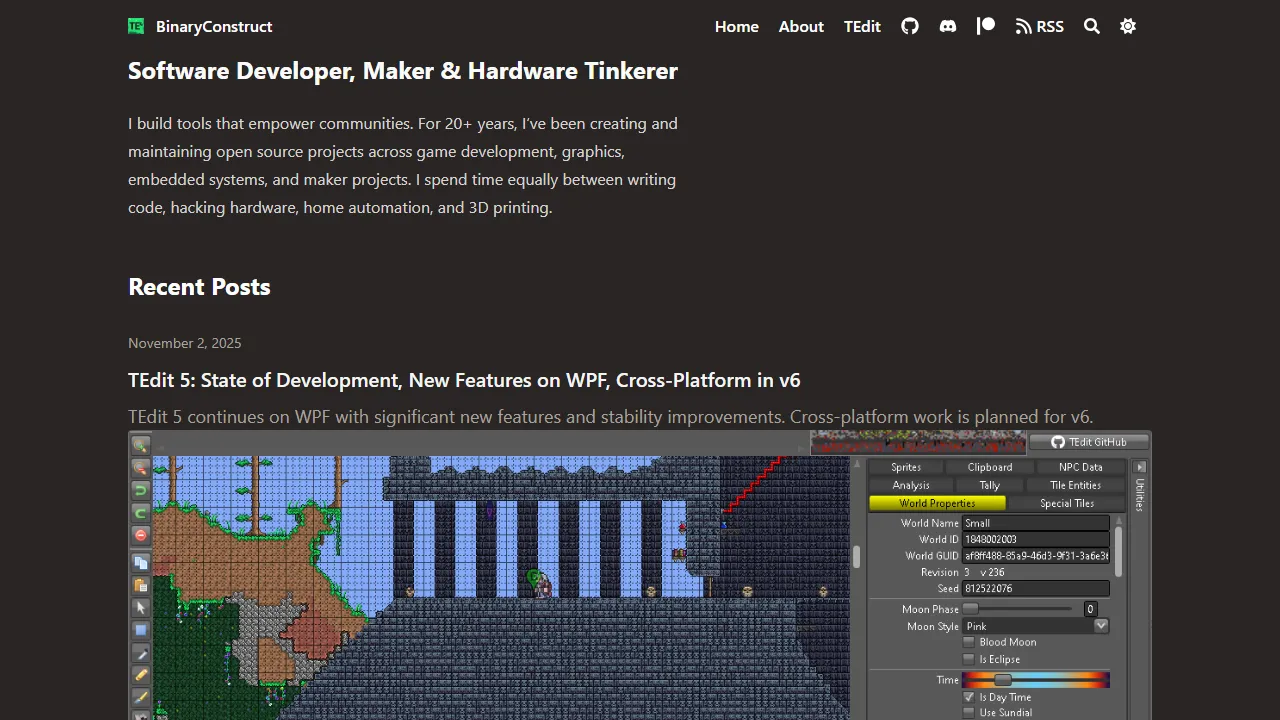Enable the Blood Moon checkbox
Image resolution: width=1280 pixels, height=720 pixels.
[x=968, y=641]
